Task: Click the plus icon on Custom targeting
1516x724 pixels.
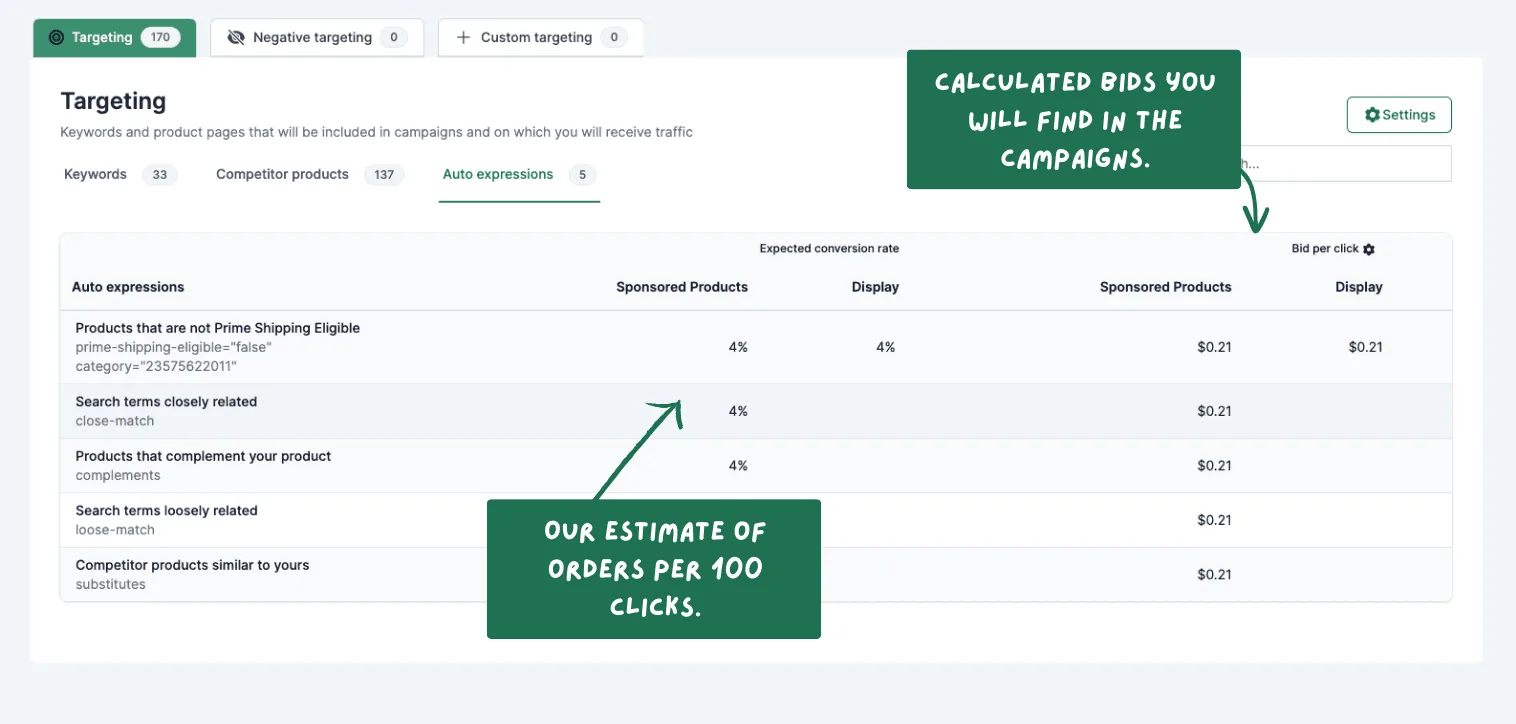Action: click(x=463, y=38)
